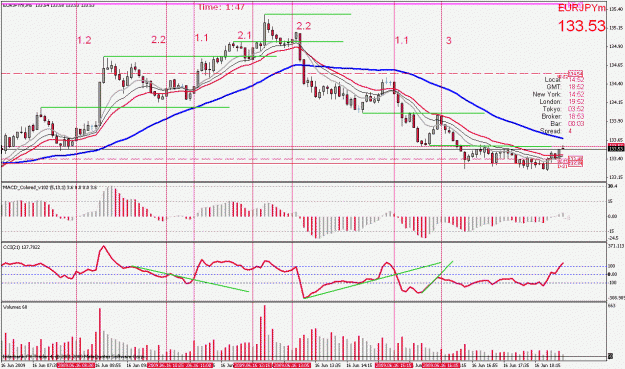This screenshot has width=625, height=369.
Task: Click the 'time: 1:47' label
Action: (x=221, y=7)
